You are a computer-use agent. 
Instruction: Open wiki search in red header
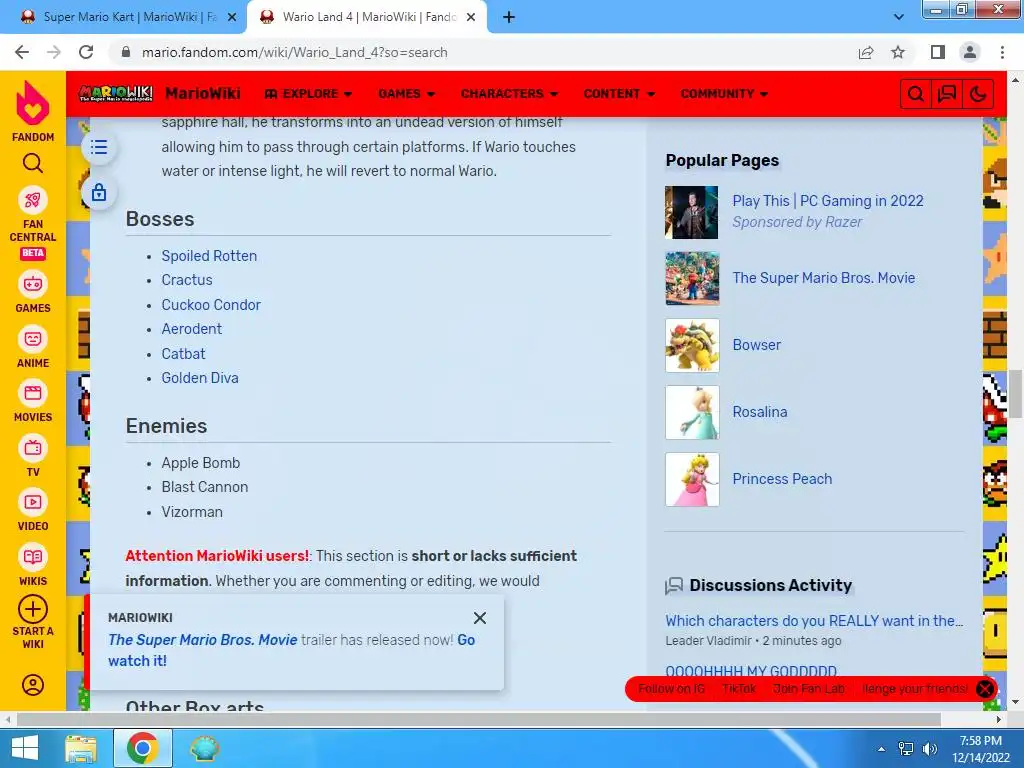point(916,94)
